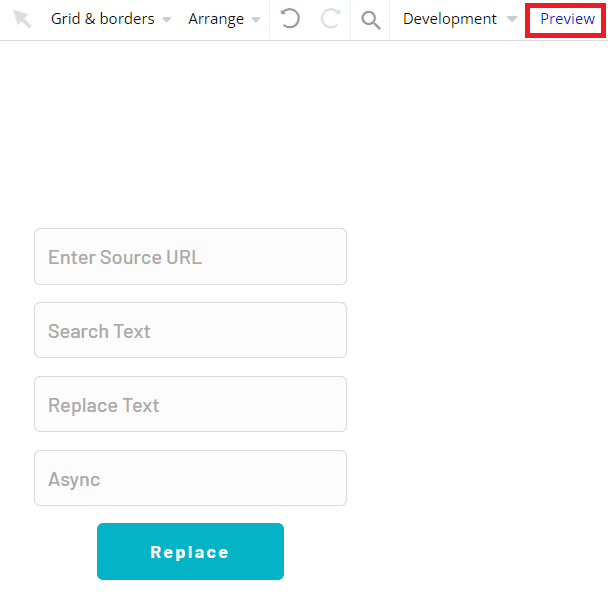608x601 pixels.
Task: Click blank canvas left of the Replace button
Action: tap(50, 552)
